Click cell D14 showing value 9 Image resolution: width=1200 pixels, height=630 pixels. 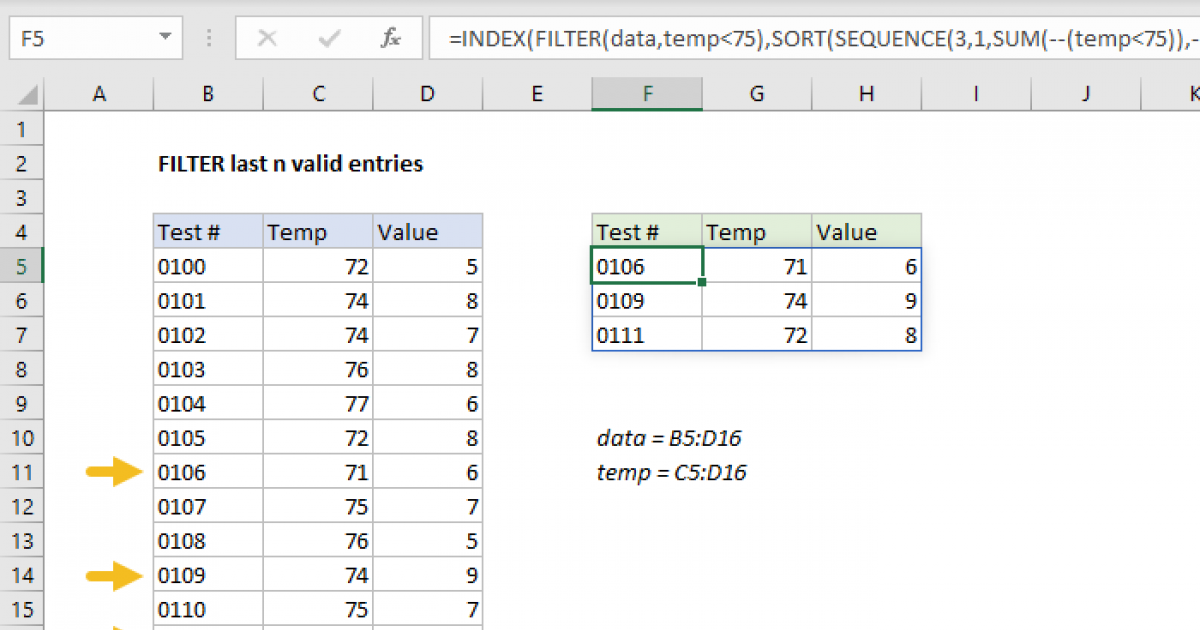427,574
